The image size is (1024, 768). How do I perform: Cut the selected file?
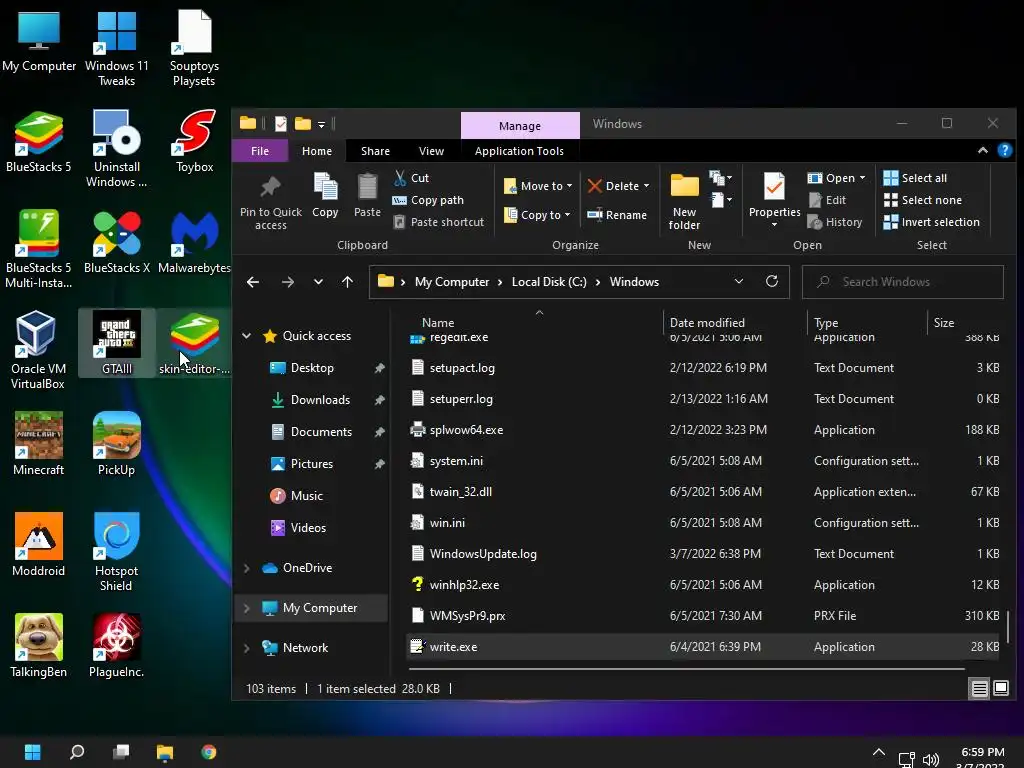coord(411,178)
